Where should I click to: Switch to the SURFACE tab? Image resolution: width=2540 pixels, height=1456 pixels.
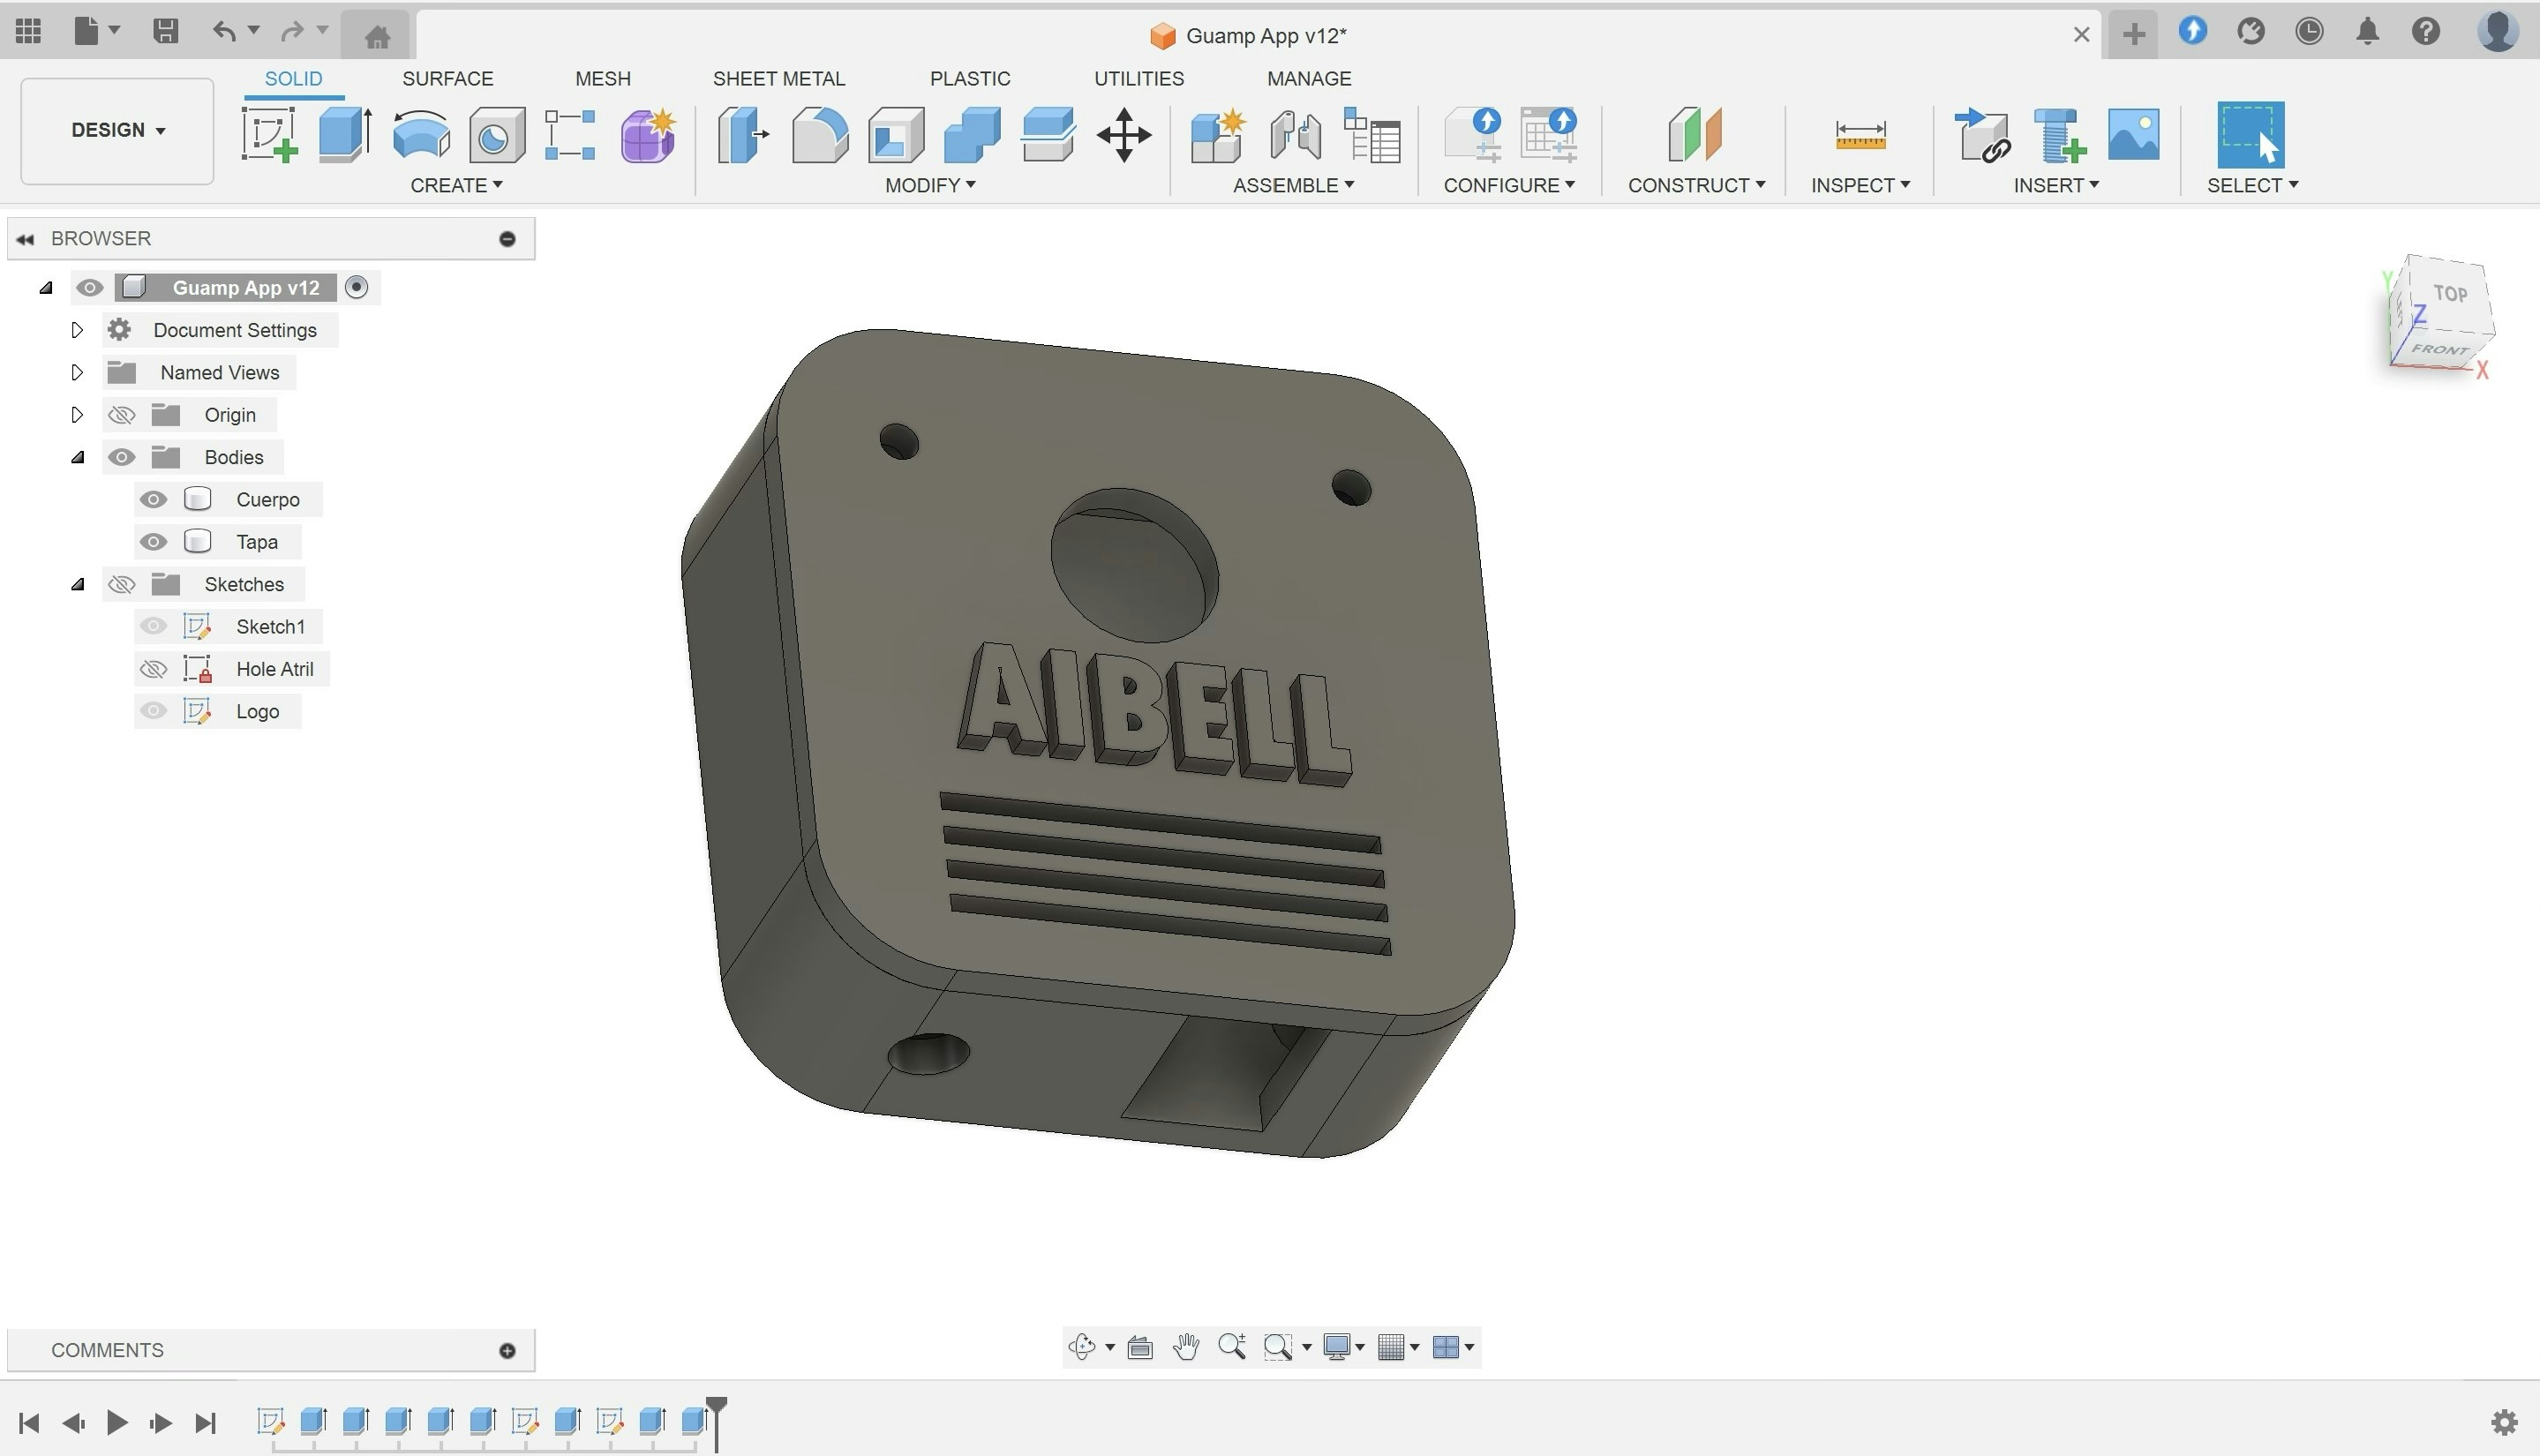(447, 78)
